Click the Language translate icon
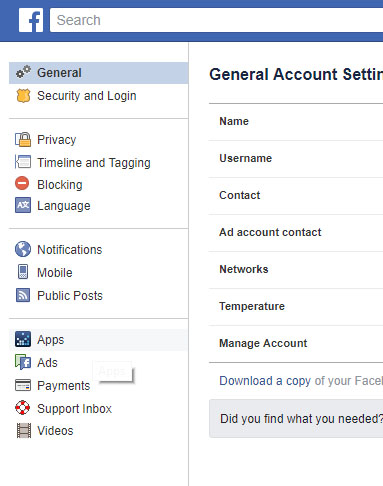 point(23,205)
